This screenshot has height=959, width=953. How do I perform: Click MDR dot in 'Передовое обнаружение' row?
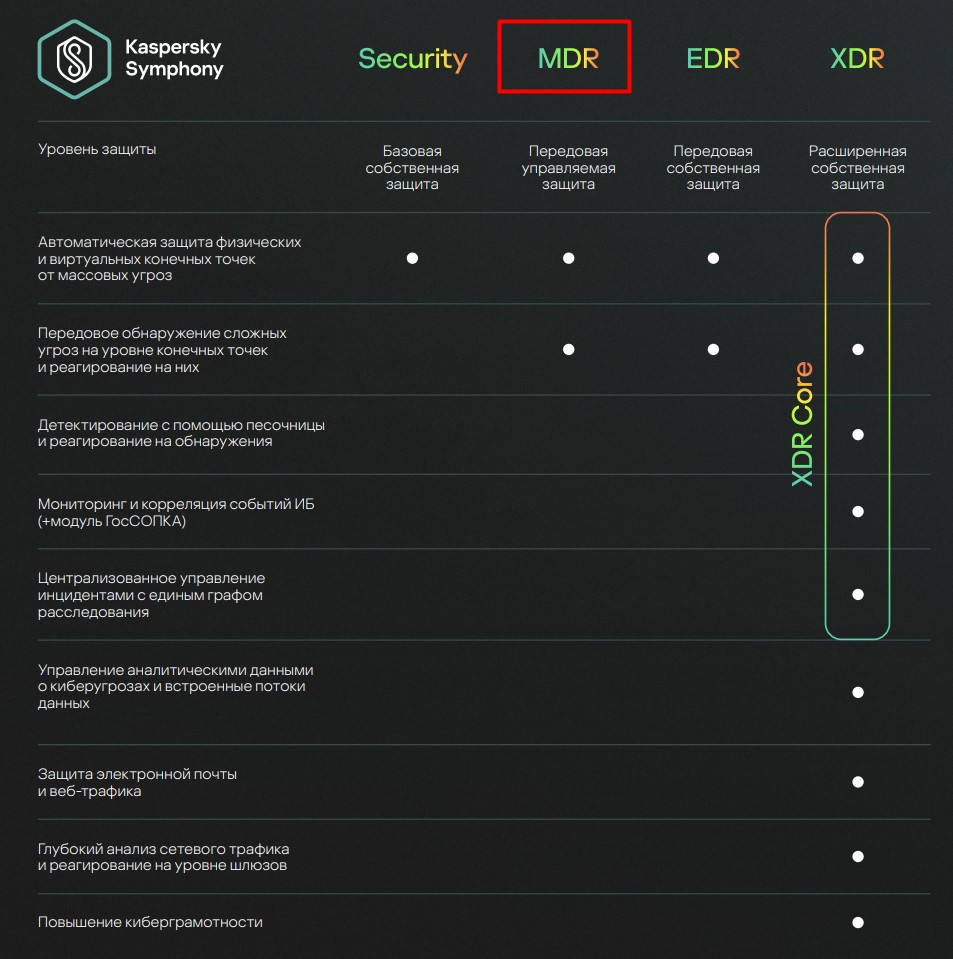click(568, 349)
